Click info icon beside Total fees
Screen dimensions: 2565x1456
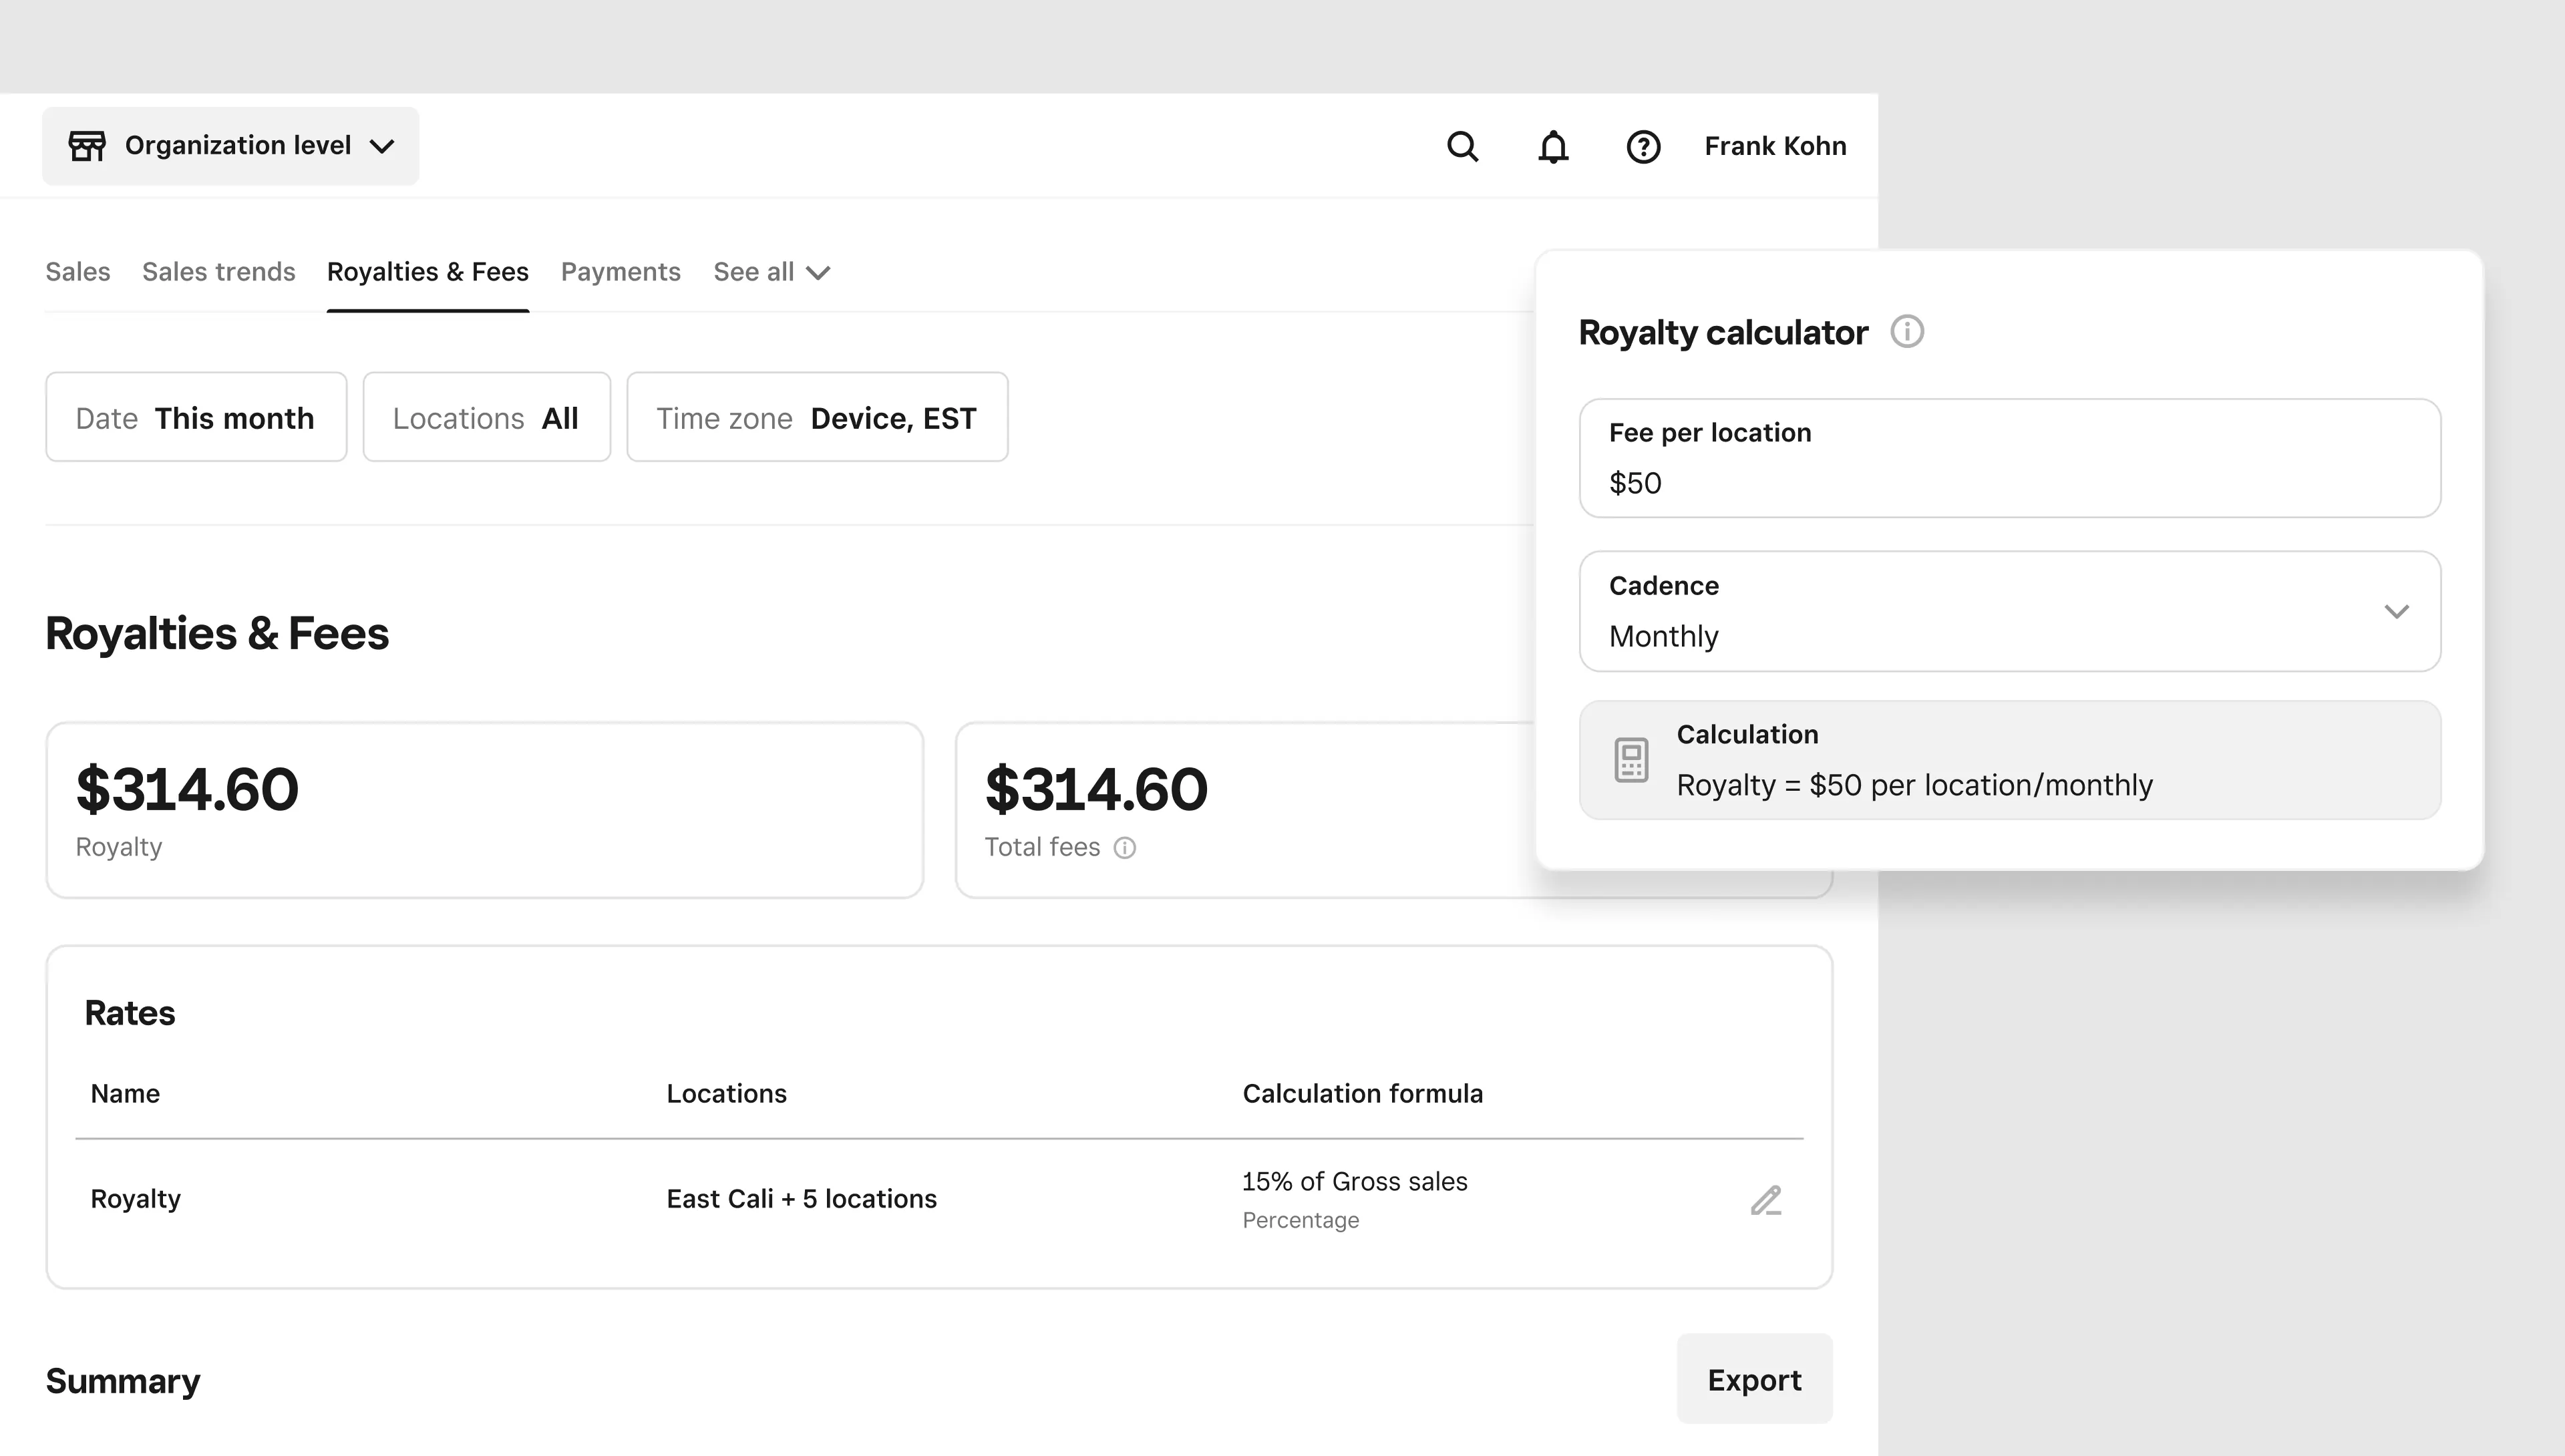1125,848
